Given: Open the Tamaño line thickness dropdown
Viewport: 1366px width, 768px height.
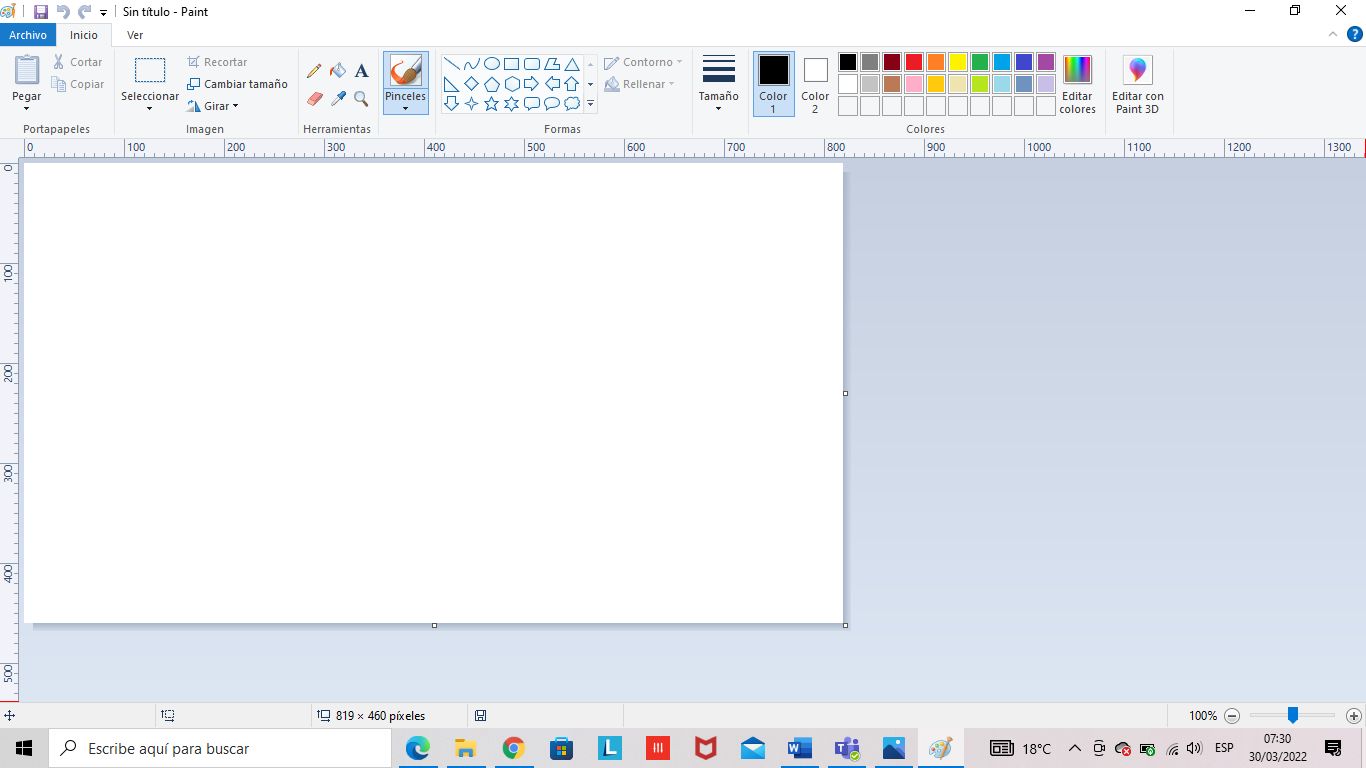Looking at the screenshot, I should tap(717, 85).
